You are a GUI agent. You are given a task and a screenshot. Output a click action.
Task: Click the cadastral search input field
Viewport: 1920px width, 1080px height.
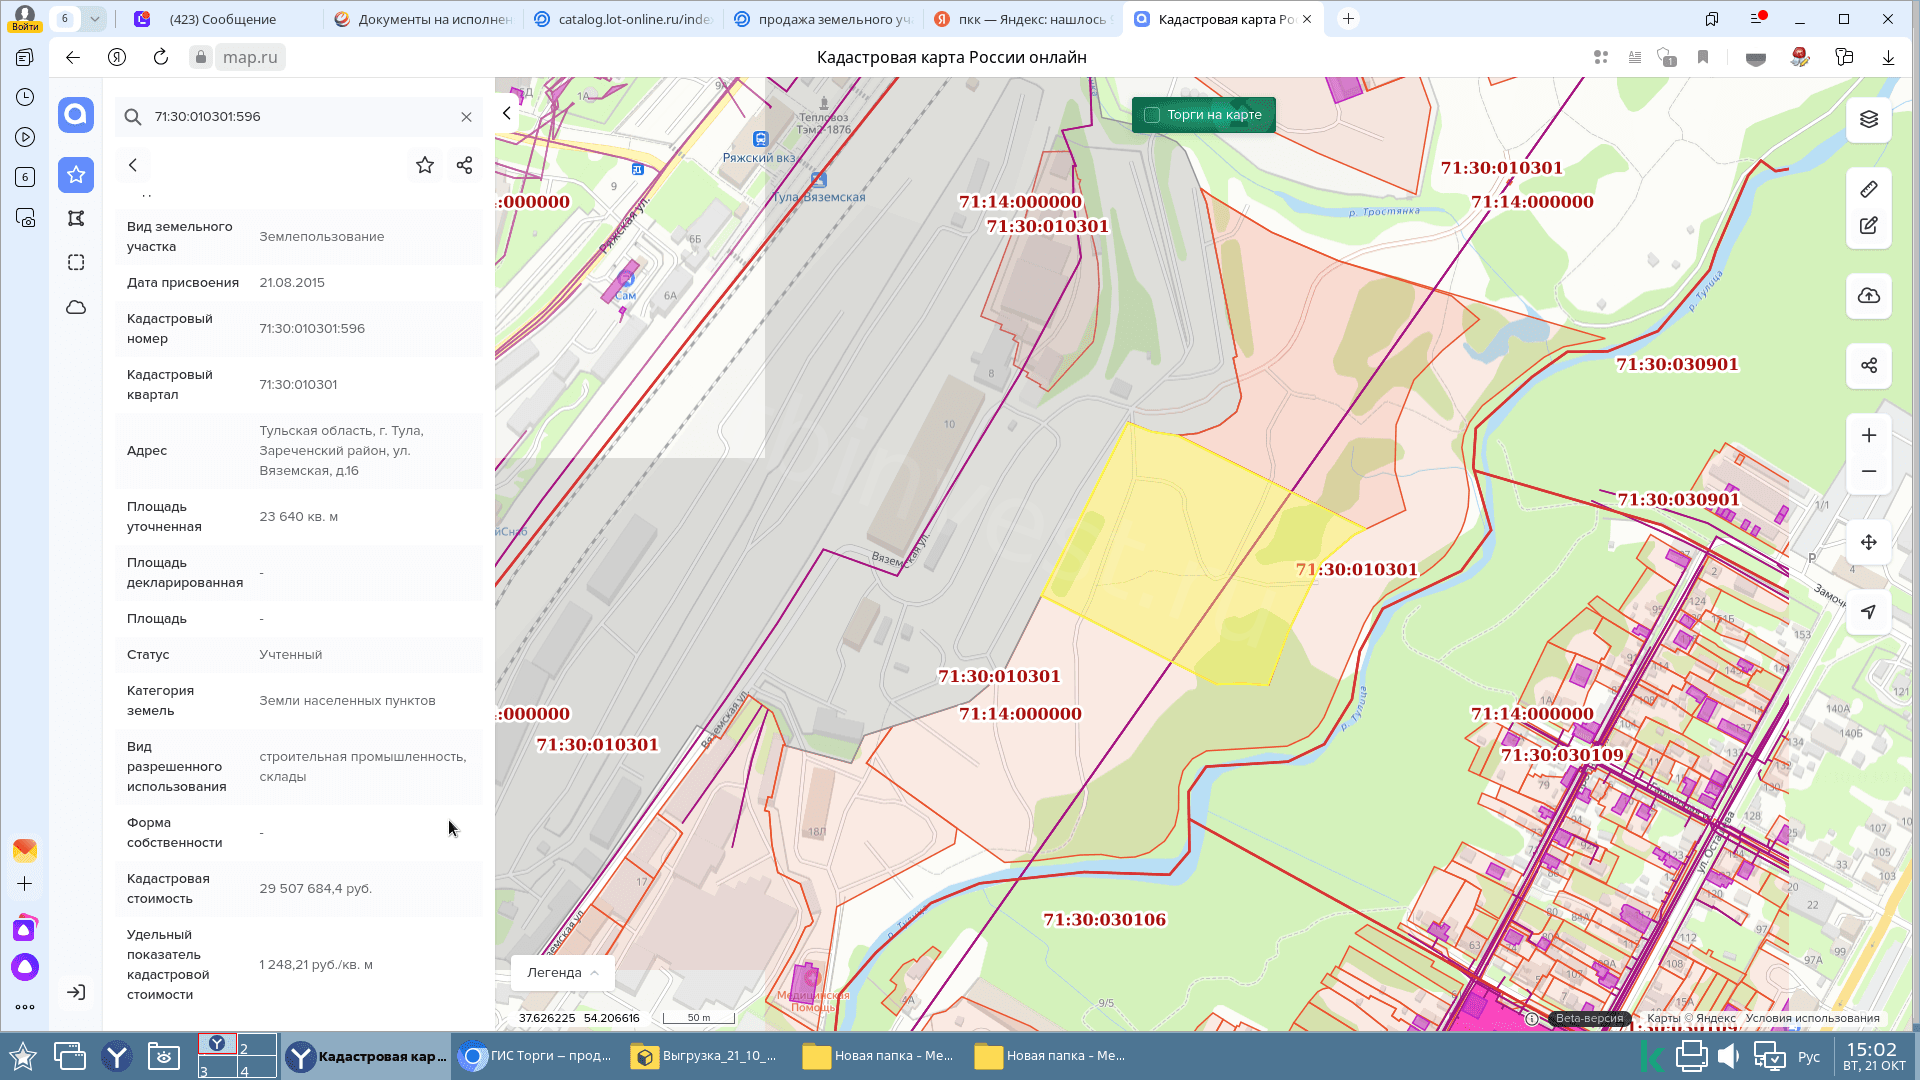tap(300, 117)
